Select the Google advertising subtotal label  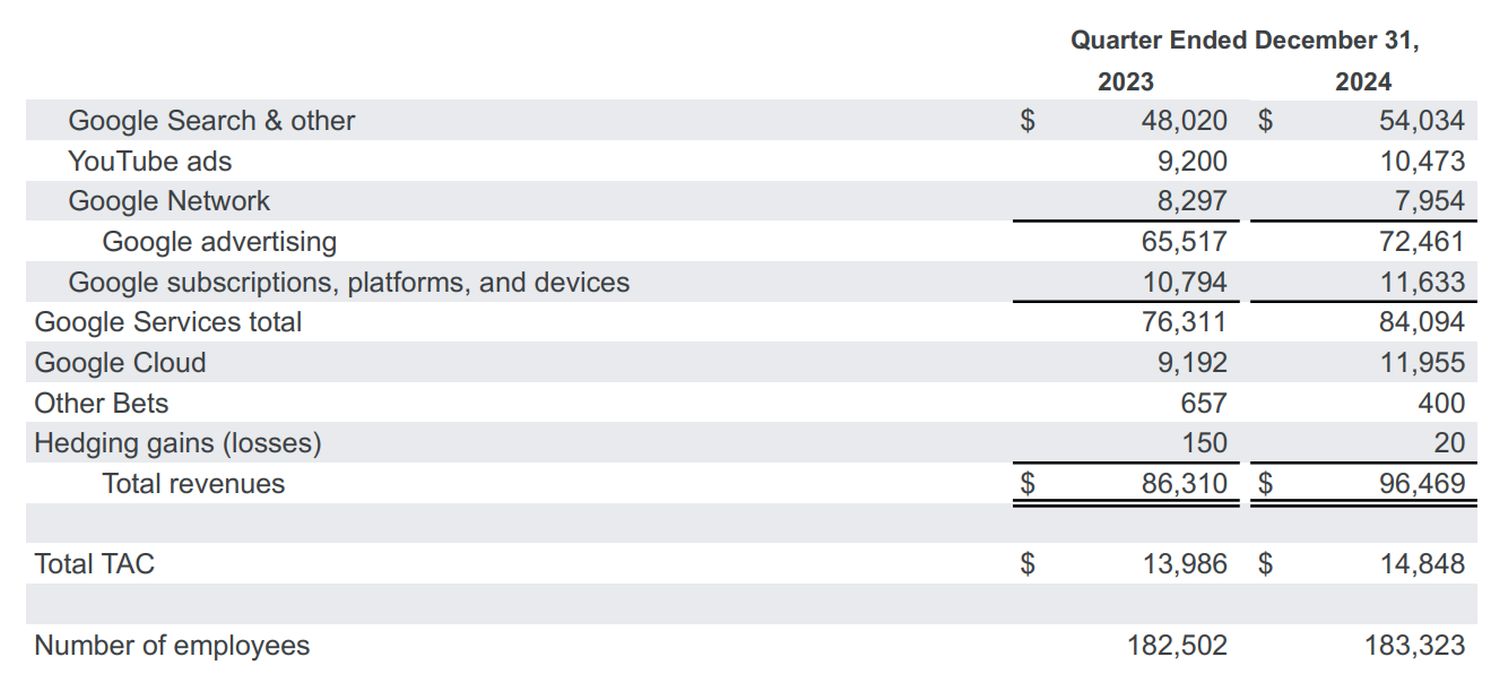click(x=219, y=242)
